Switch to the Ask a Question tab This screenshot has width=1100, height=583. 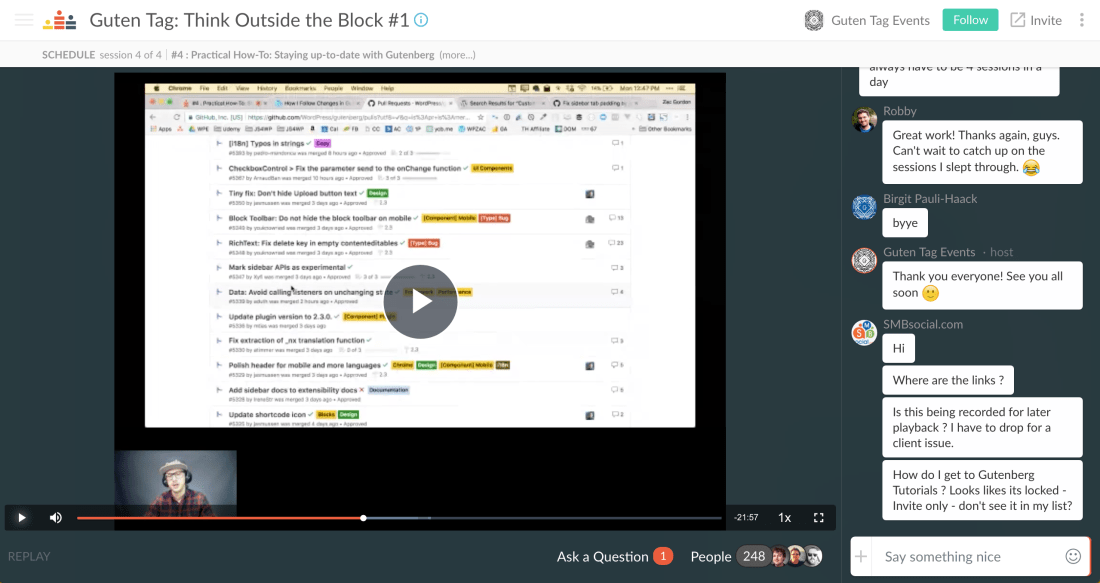click(604, 556)
